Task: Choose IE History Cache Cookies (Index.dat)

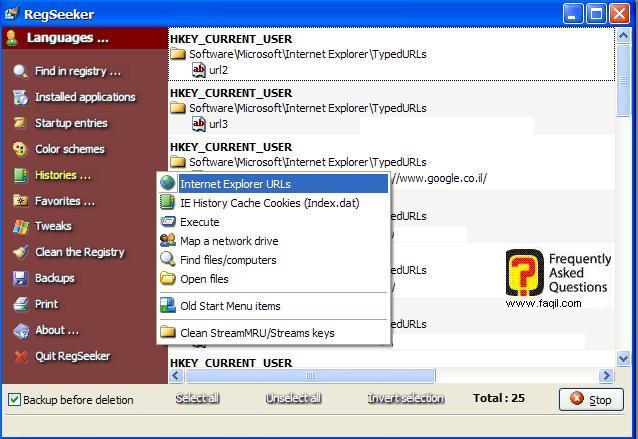Action: click(269, 203)
